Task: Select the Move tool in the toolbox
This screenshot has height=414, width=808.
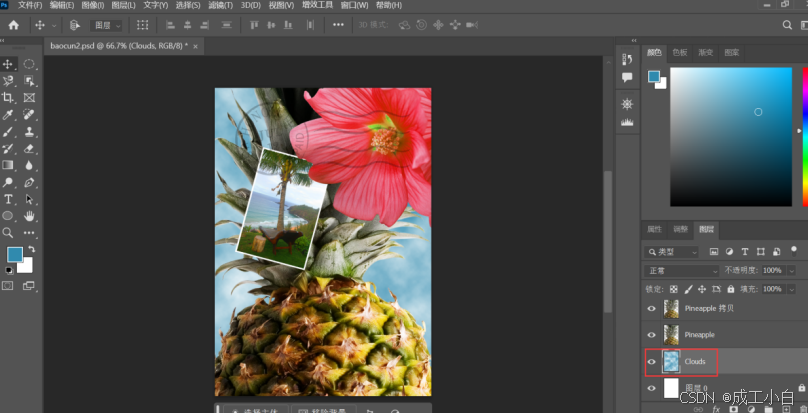Action: (x=8, y=64)
